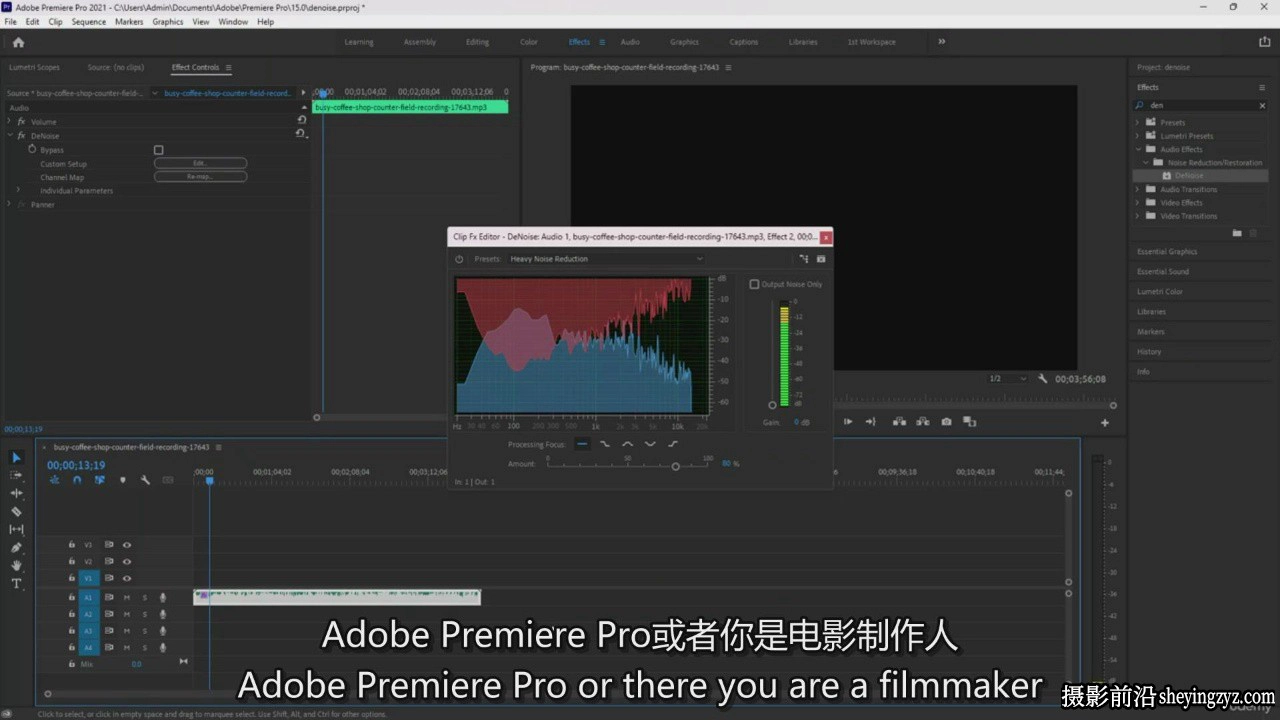Show more workspaces chevron
This screenshot has width=1280, height=720.
pyautogui.click(x=941, y=42)
